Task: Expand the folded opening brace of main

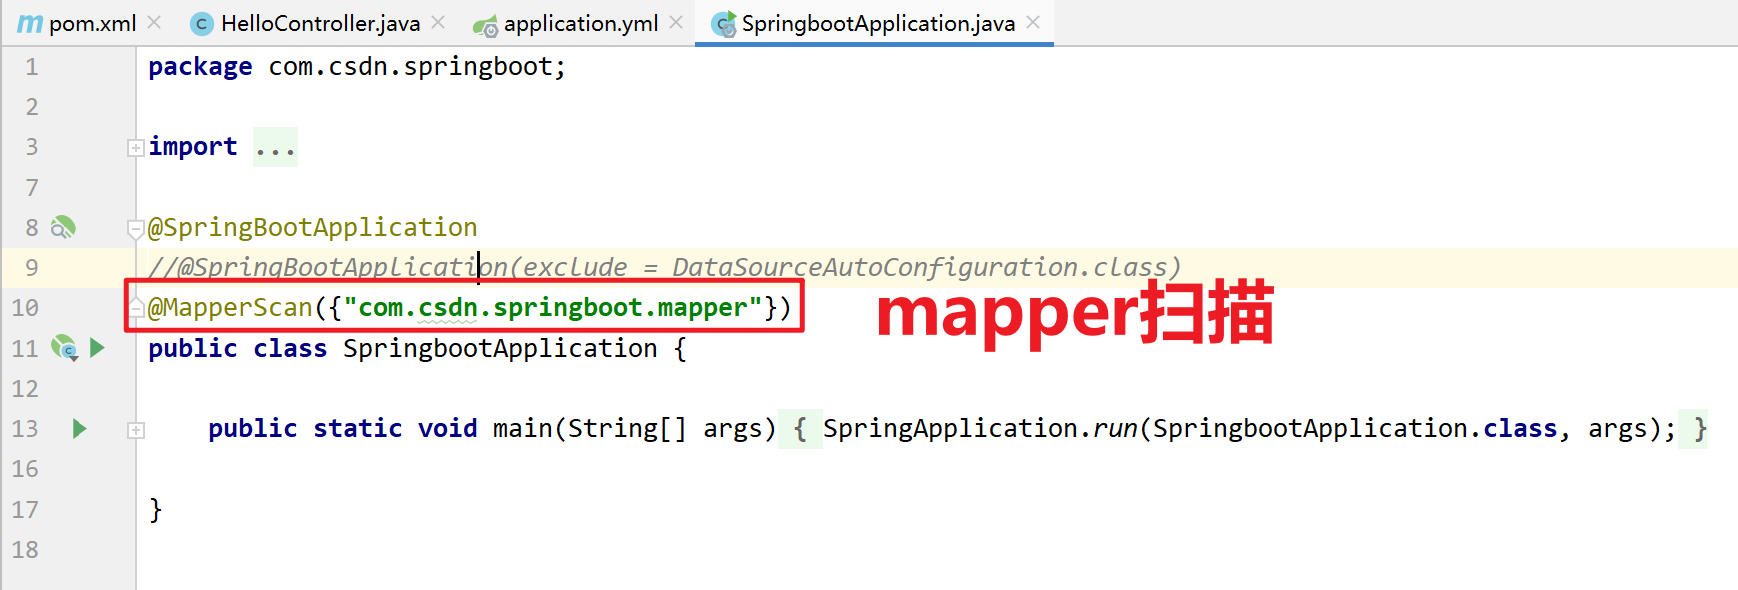Action: click(800, 429)
